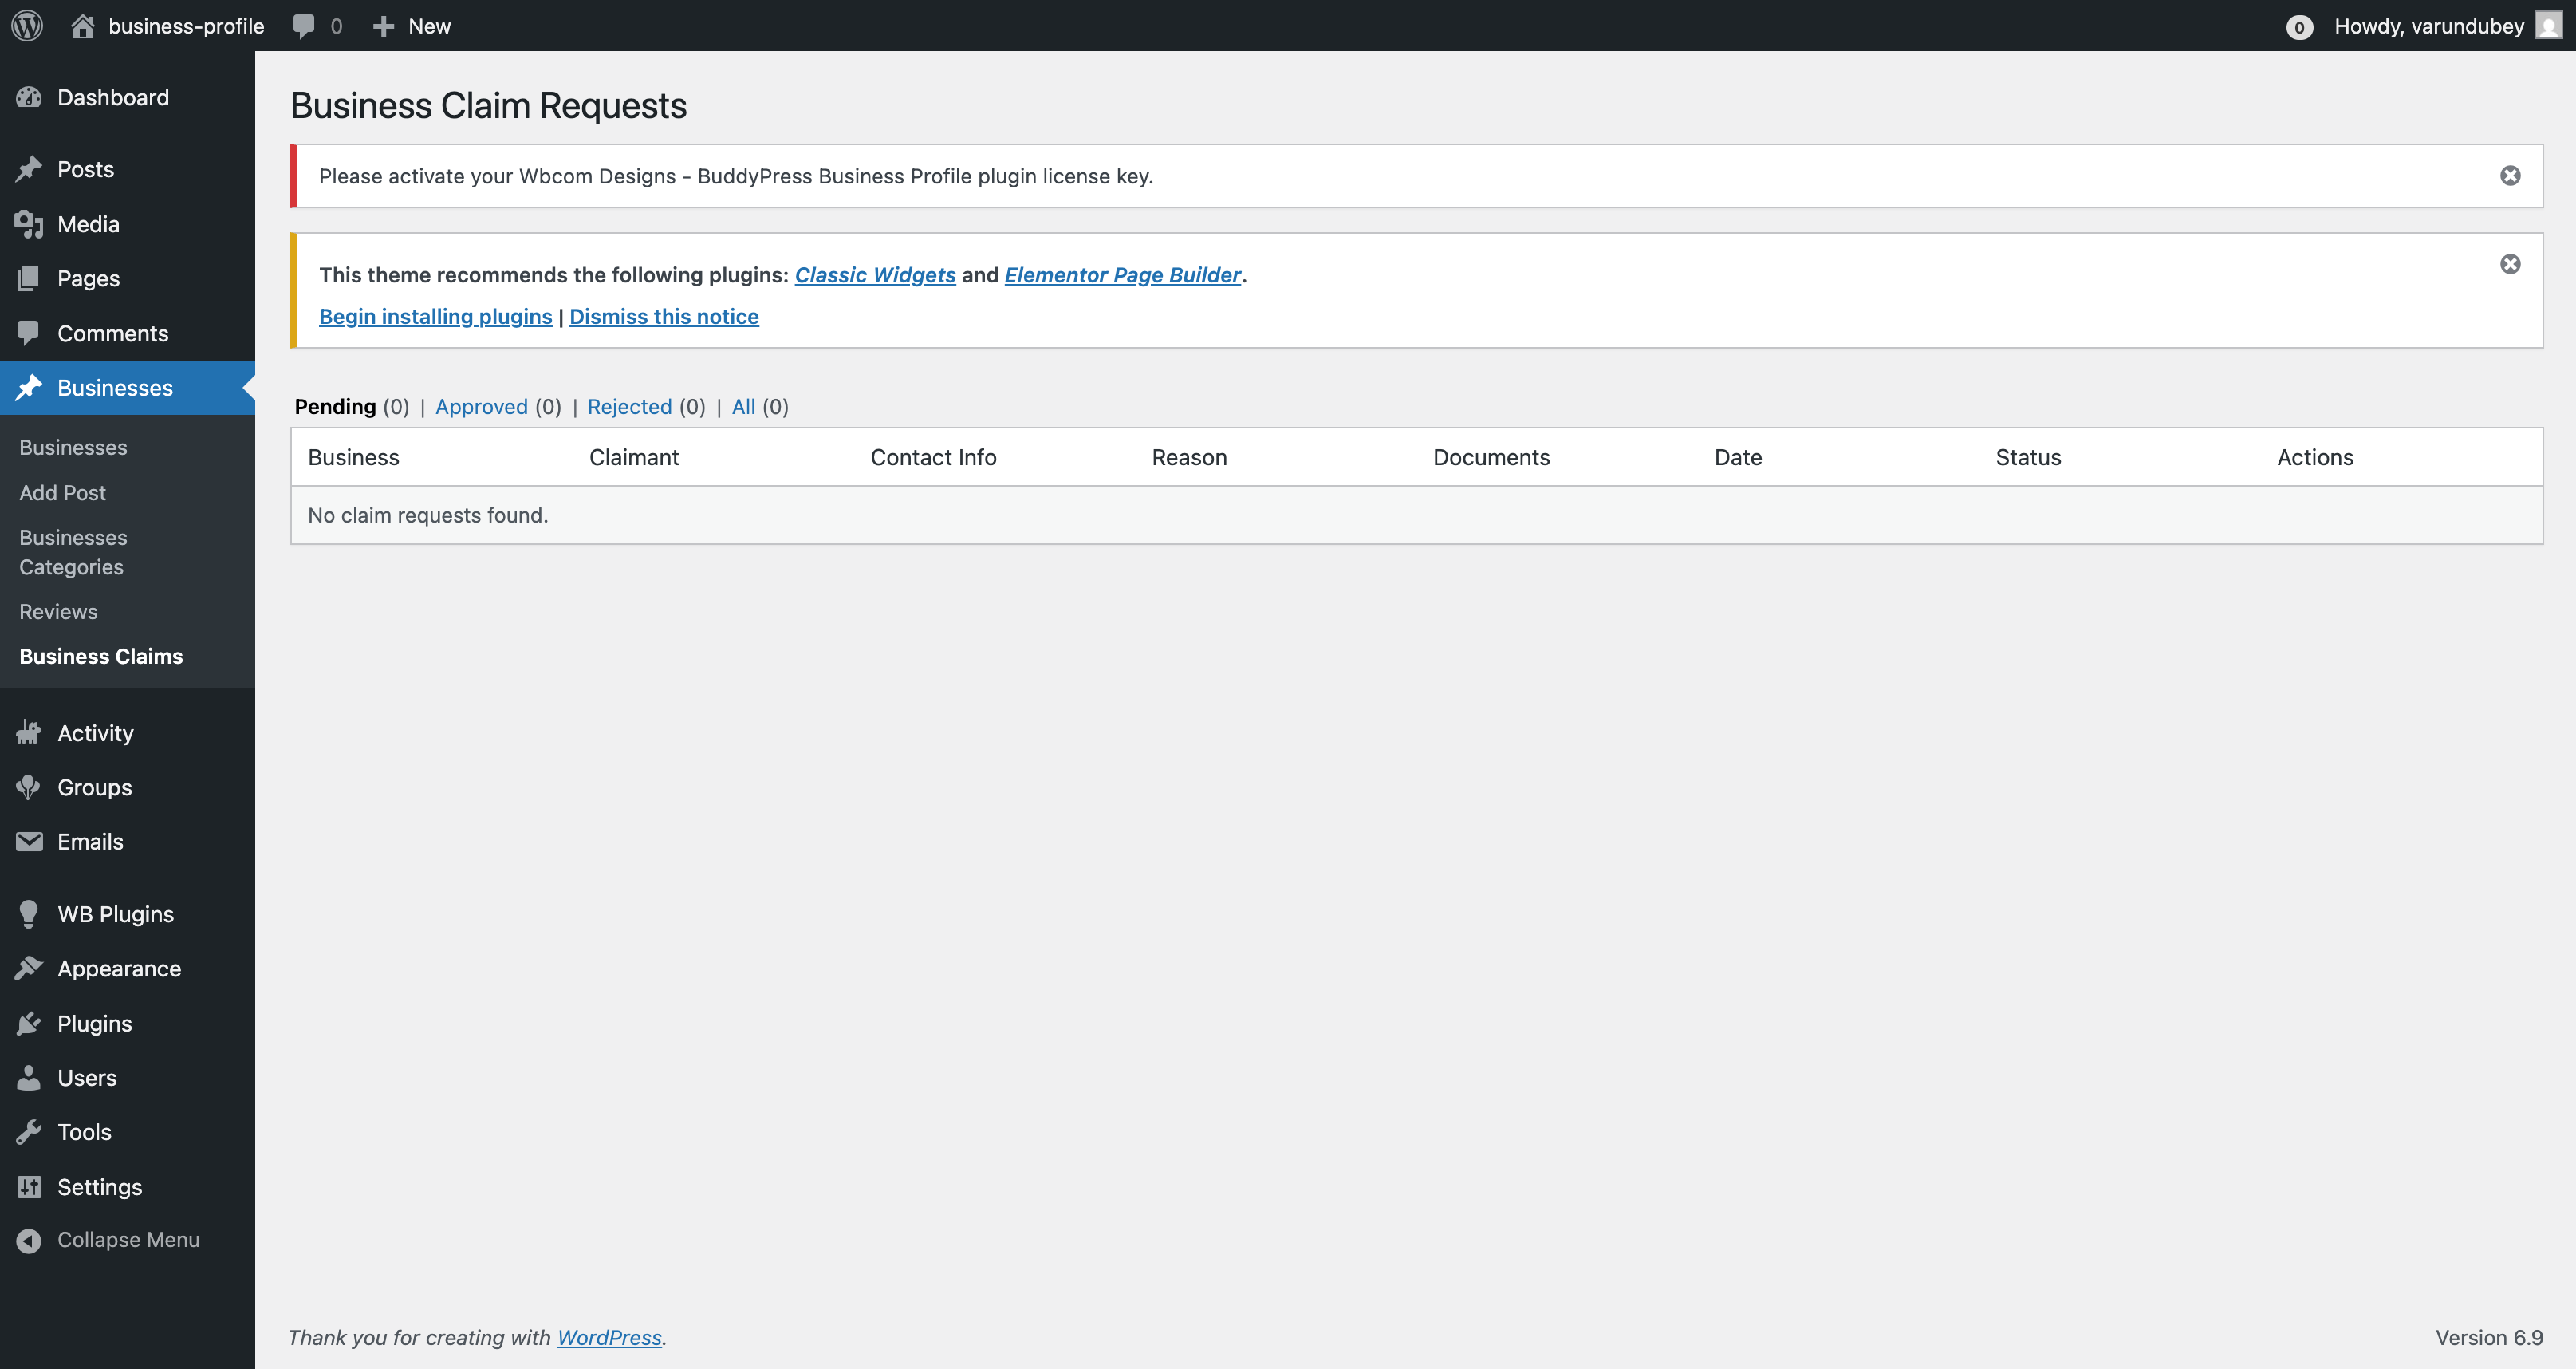
Task: Click the Users person icon
Action: click(29, 1077)
